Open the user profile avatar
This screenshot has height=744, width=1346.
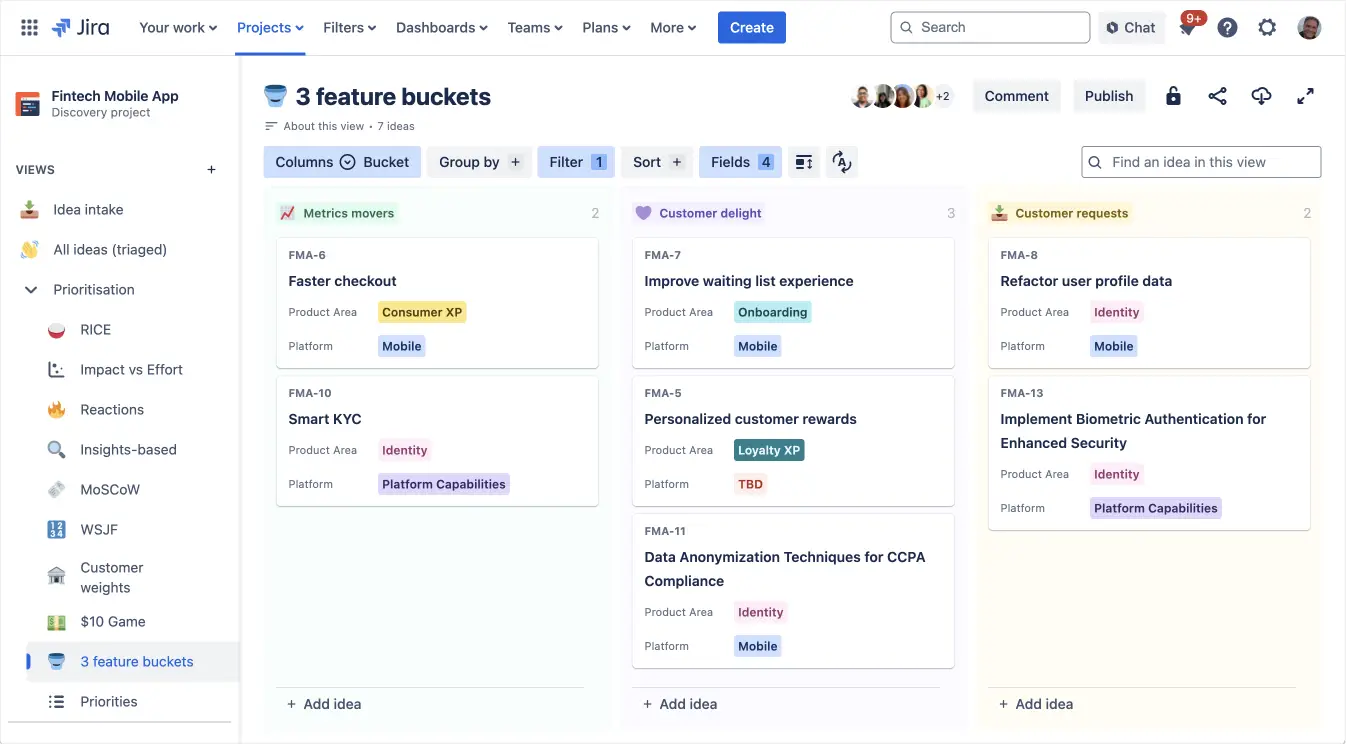point(1309,28)
